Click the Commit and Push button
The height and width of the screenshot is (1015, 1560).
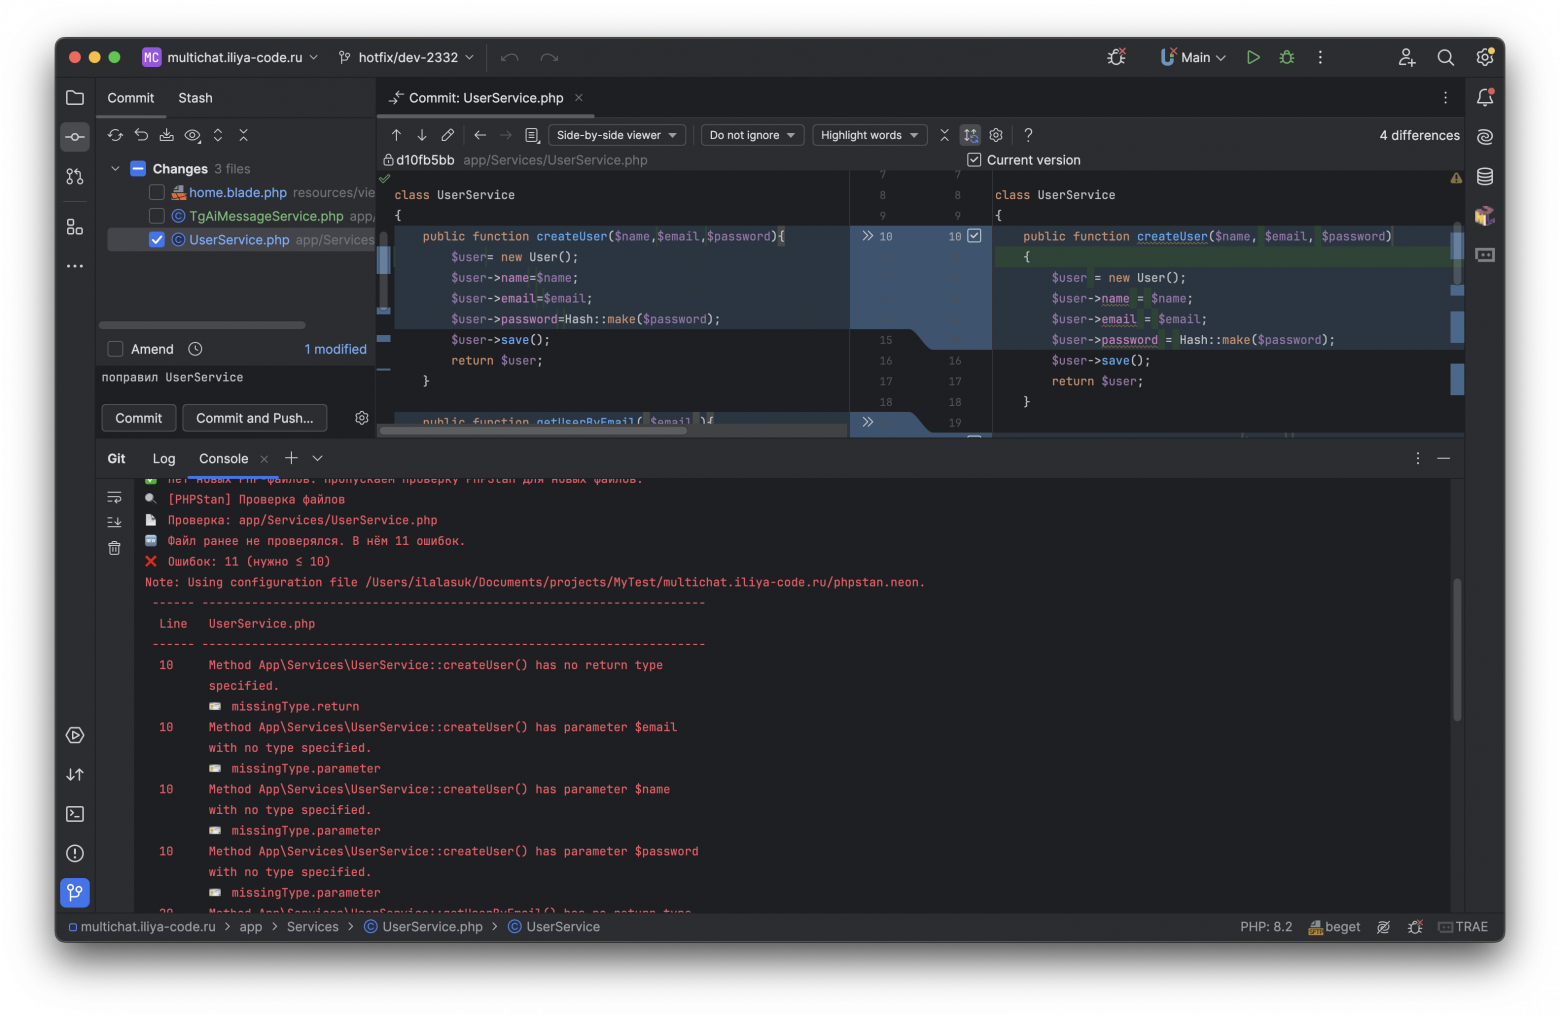(254, 418)
